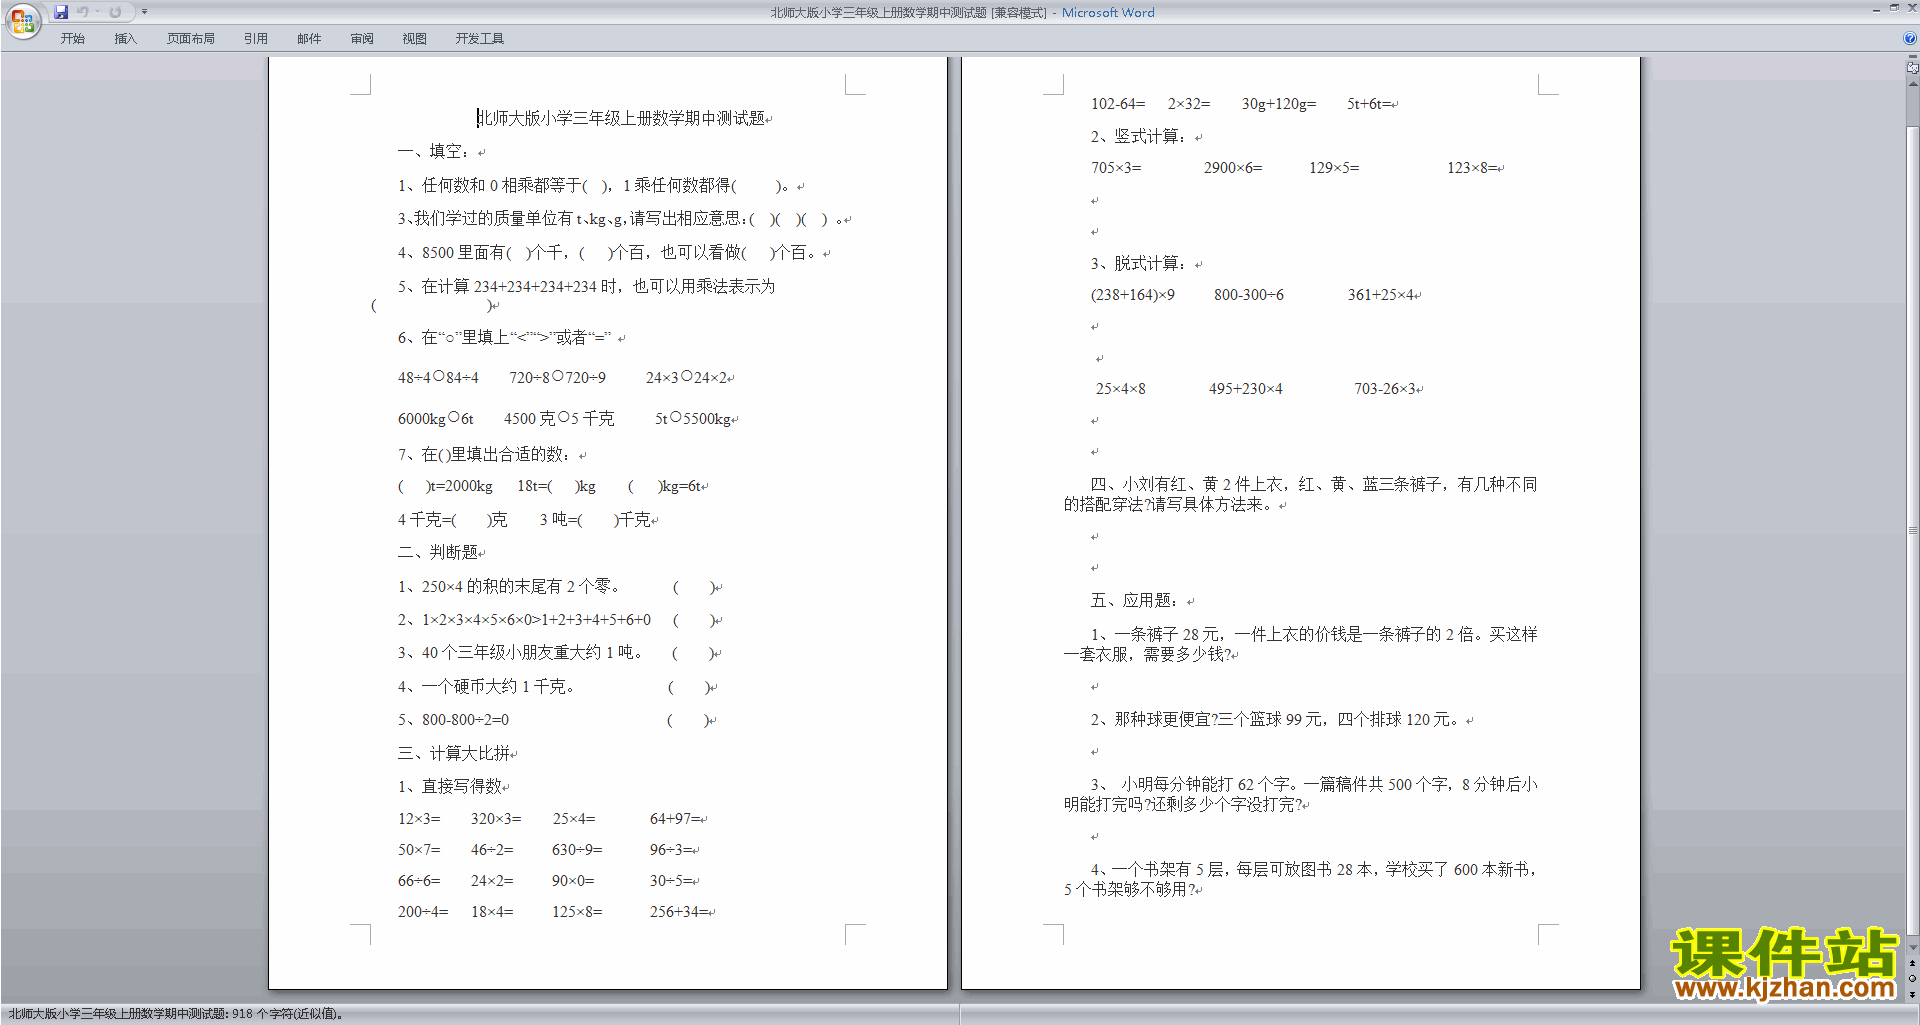Screen dimensions: 1920x1025
Task: Click the expression 630÷9=
Action: pyautogui.click(x=577, y=849)
